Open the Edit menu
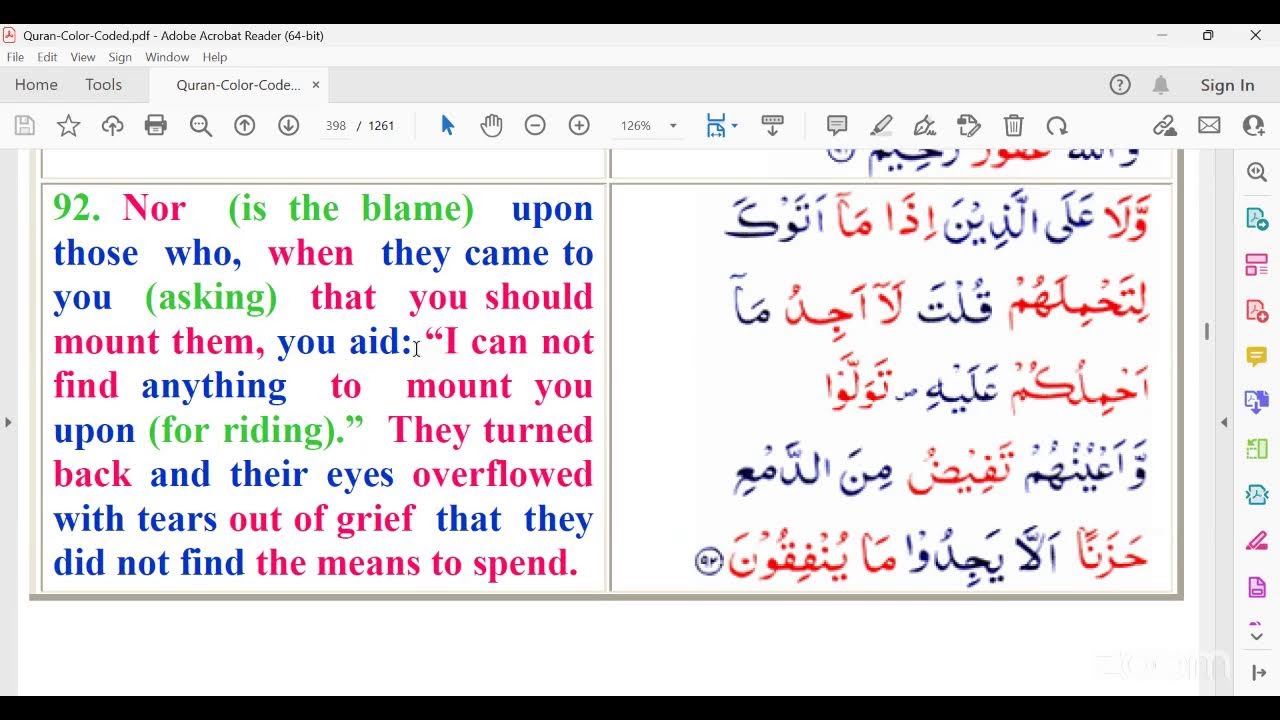 click(x=47, y=57)
